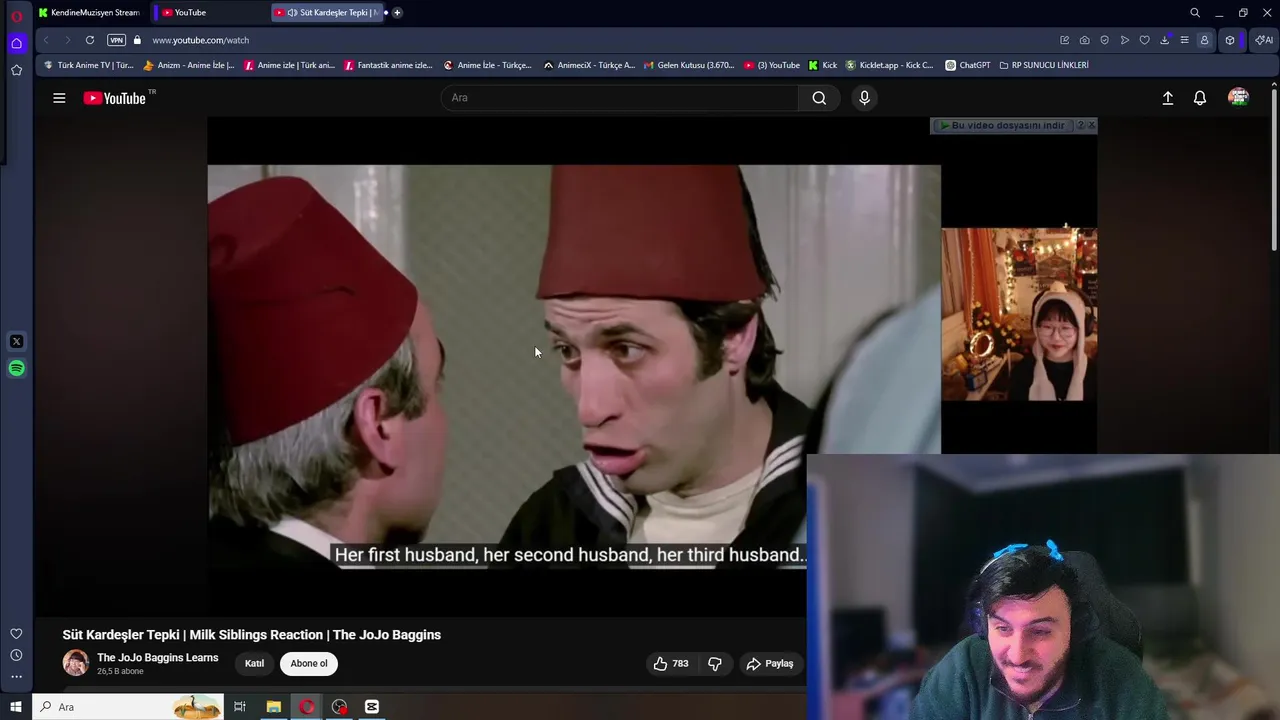Go forward in Opera browser history
1280x720 pixels.
coord(67,40)
